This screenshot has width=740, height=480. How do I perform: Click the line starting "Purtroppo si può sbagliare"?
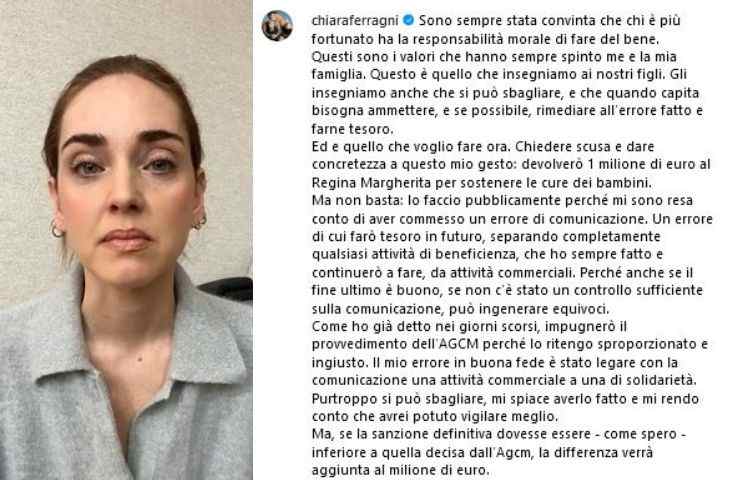point(505,399)
